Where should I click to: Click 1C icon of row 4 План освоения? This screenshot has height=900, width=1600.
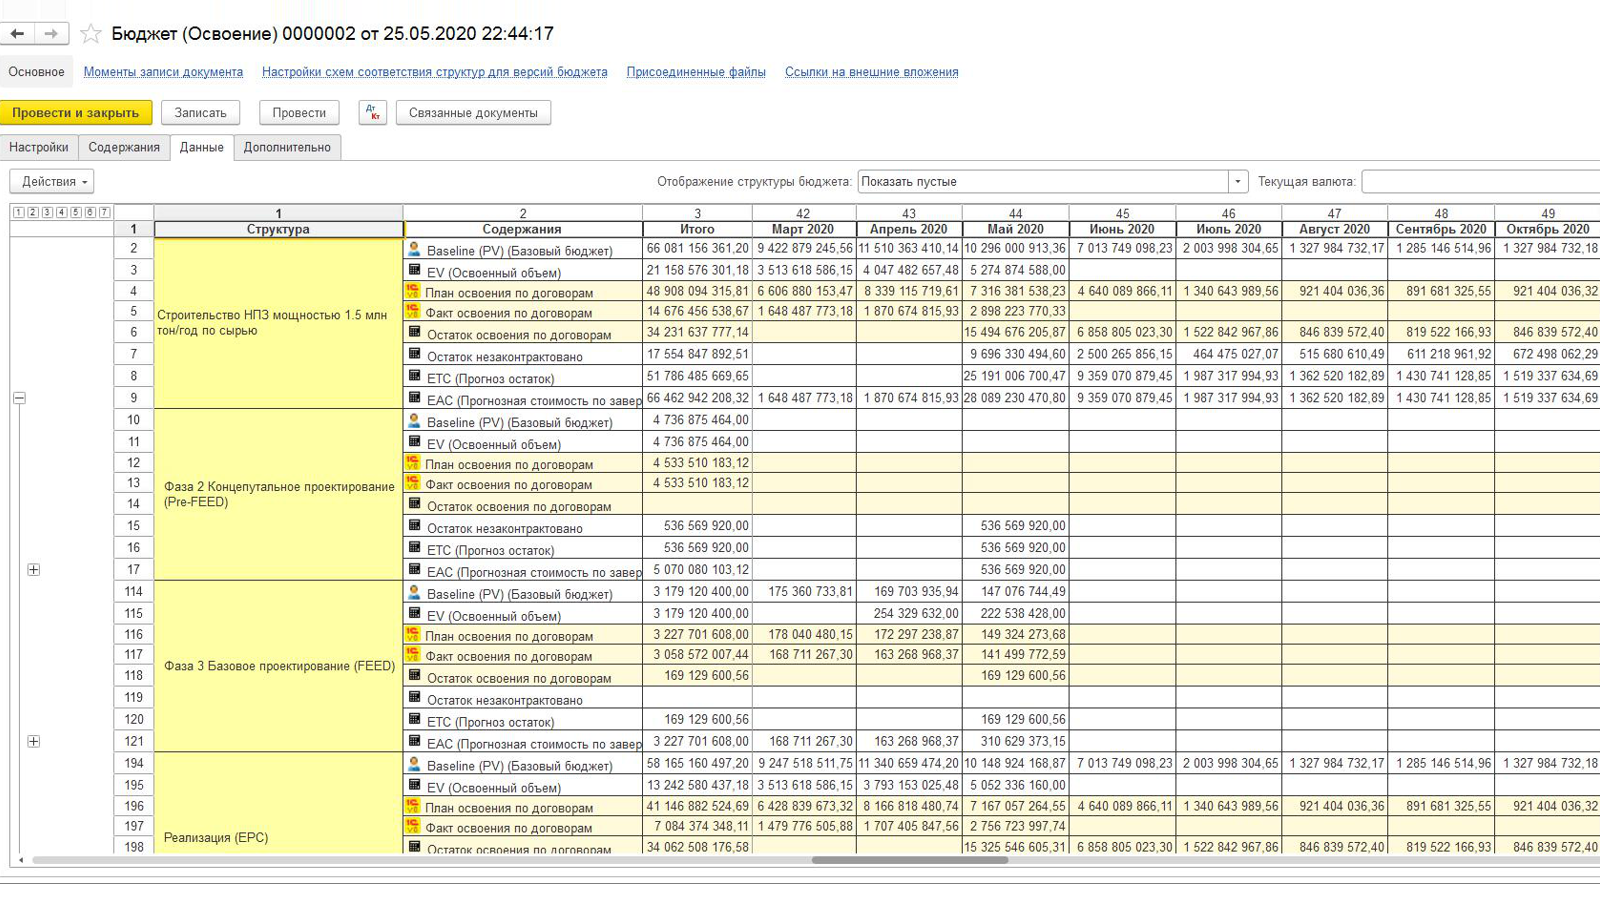click(x=412, y=291)
